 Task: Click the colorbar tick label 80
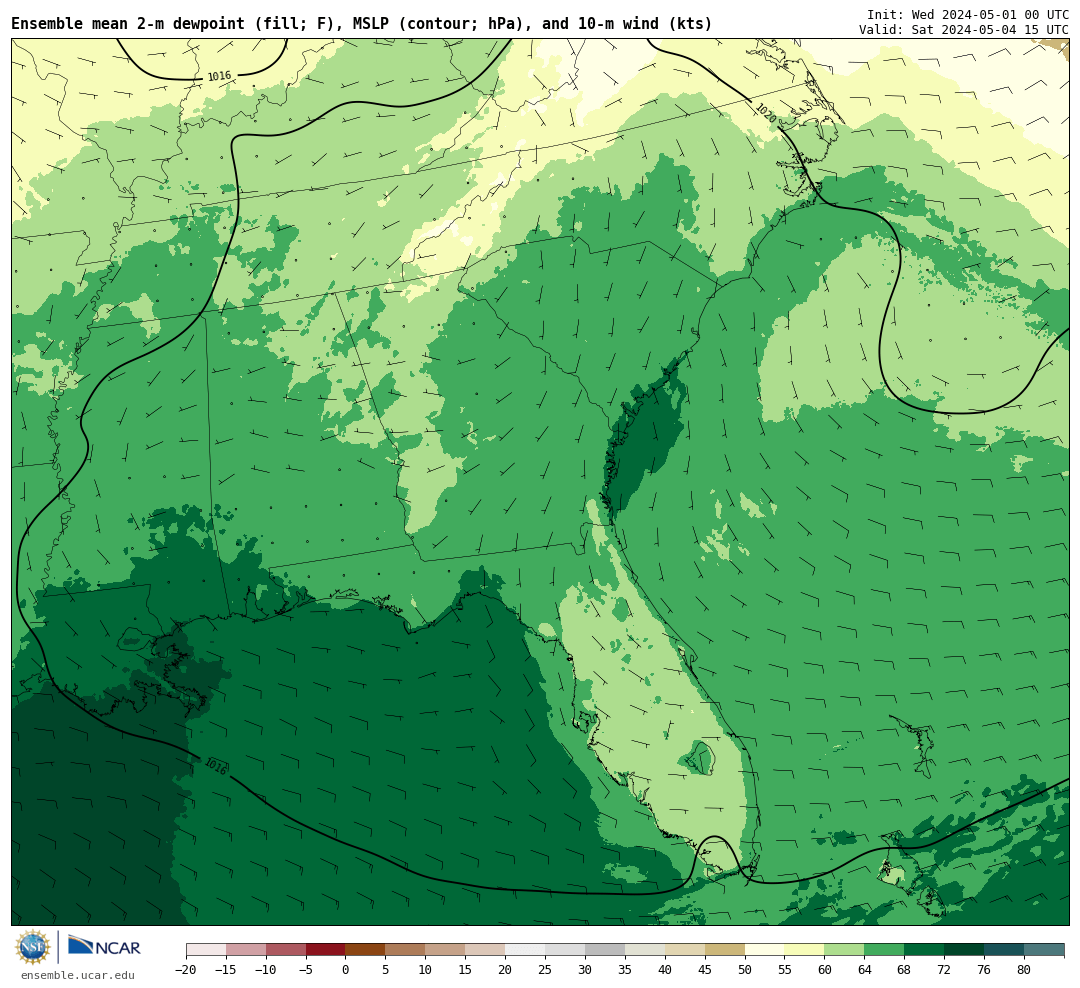(x=1024, y=970)
